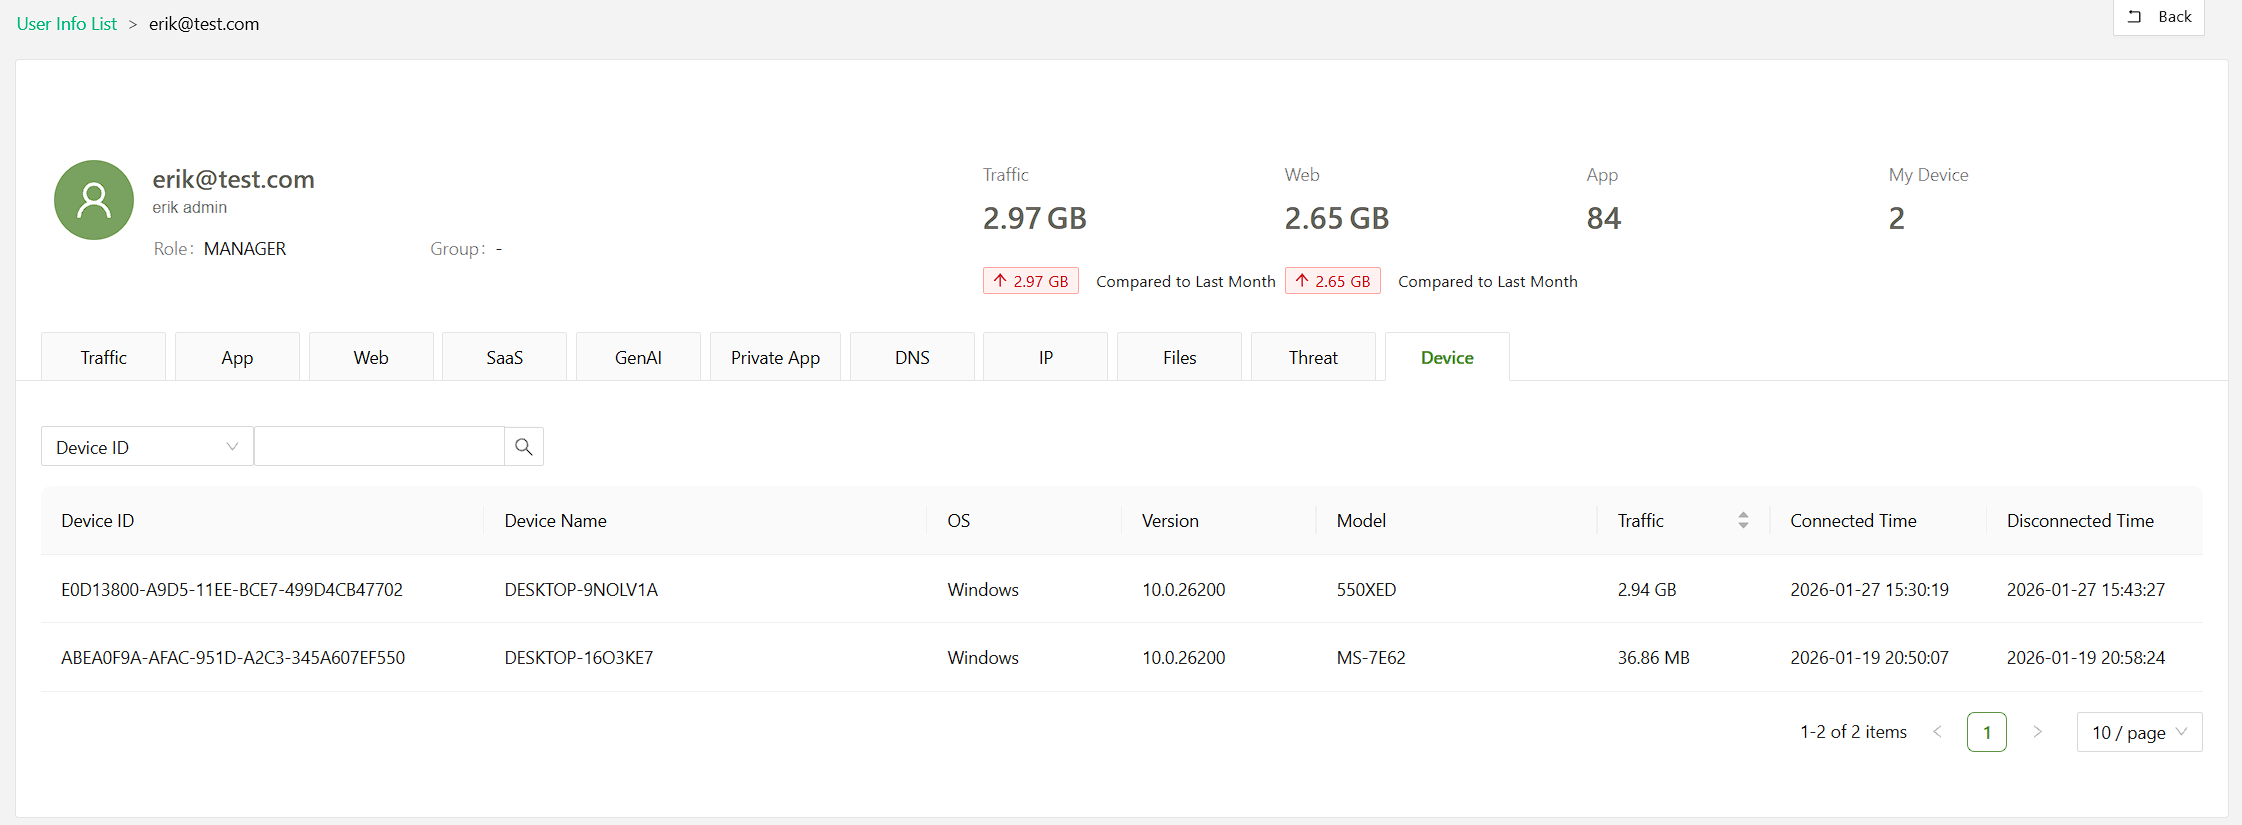Click the Back button
This screenshot has width=2242, height=825.
coord(2159,17)
